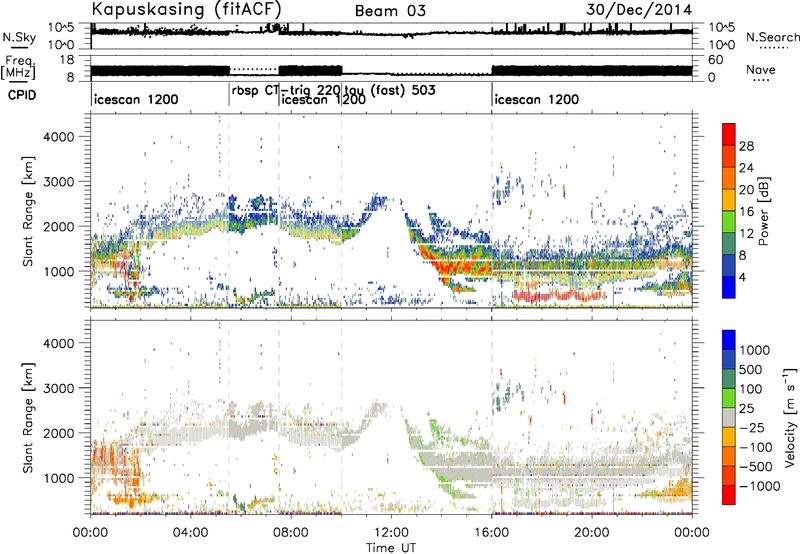Click the '2000' tick of the velocity panel

click(x=58, y=433)
